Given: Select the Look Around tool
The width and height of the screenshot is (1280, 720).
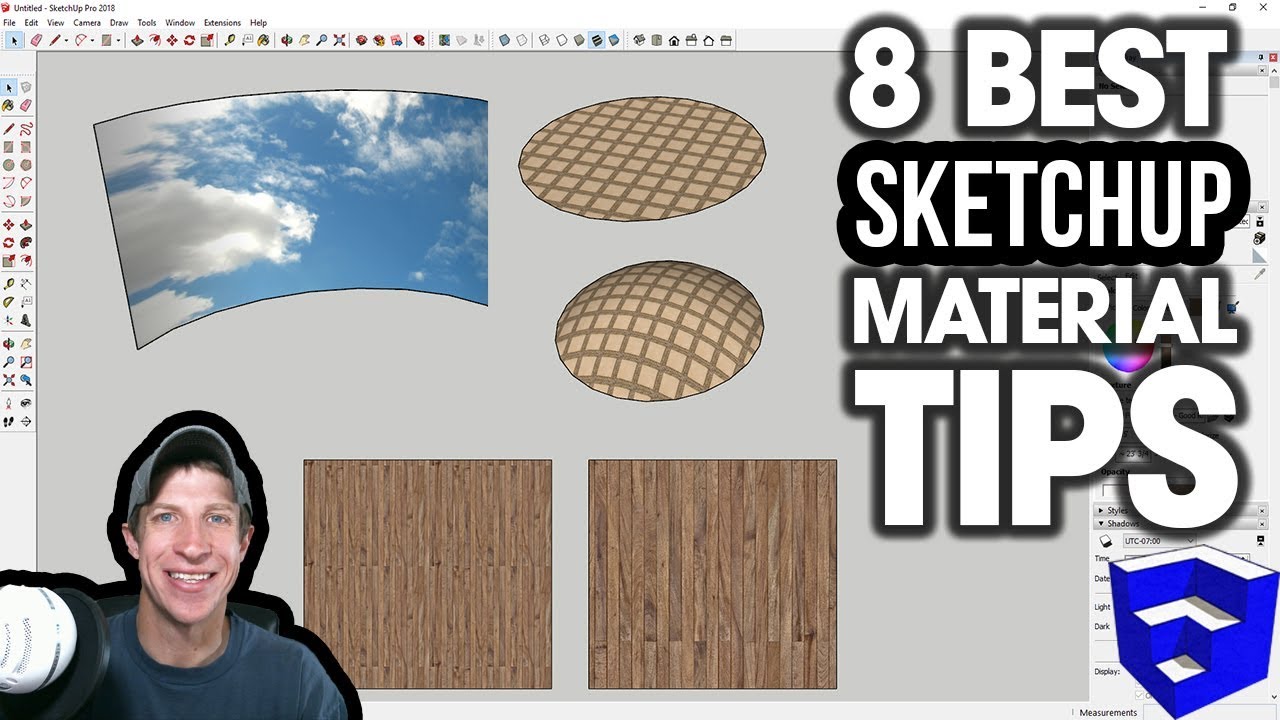Looking at the screenshot, I should [26, 403].
